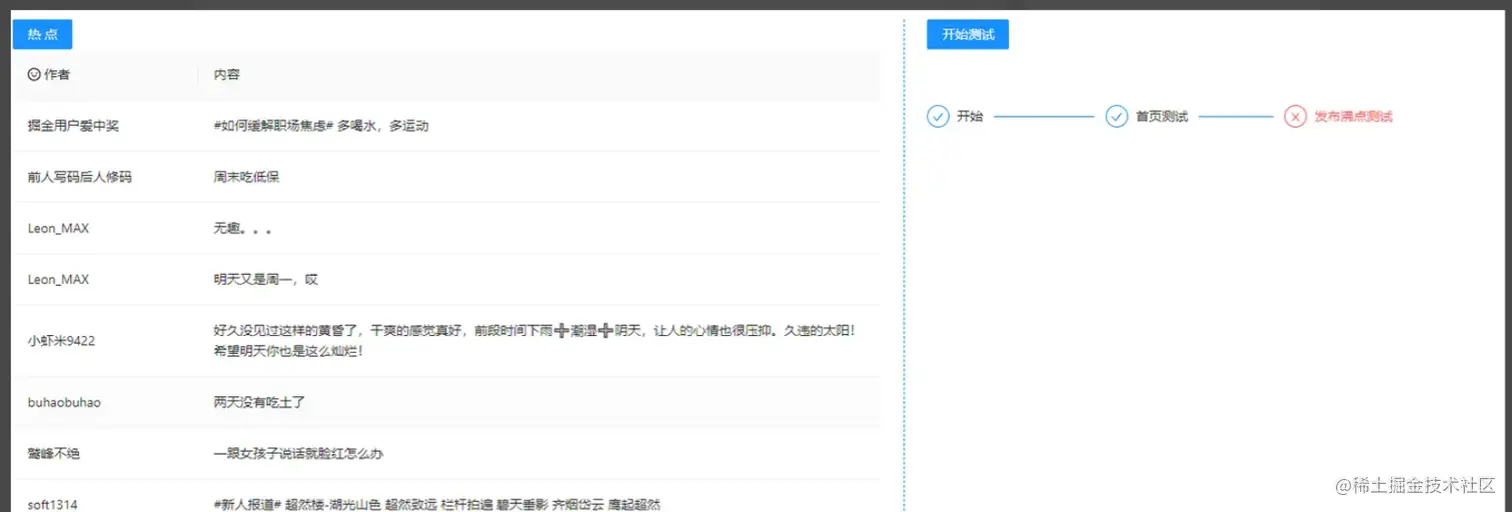This screenshot has height=512, width=1512.
Task: Select content #如何缓解职场焦虑# 多喝水，多运动
Action: click(x=321, y=126)
